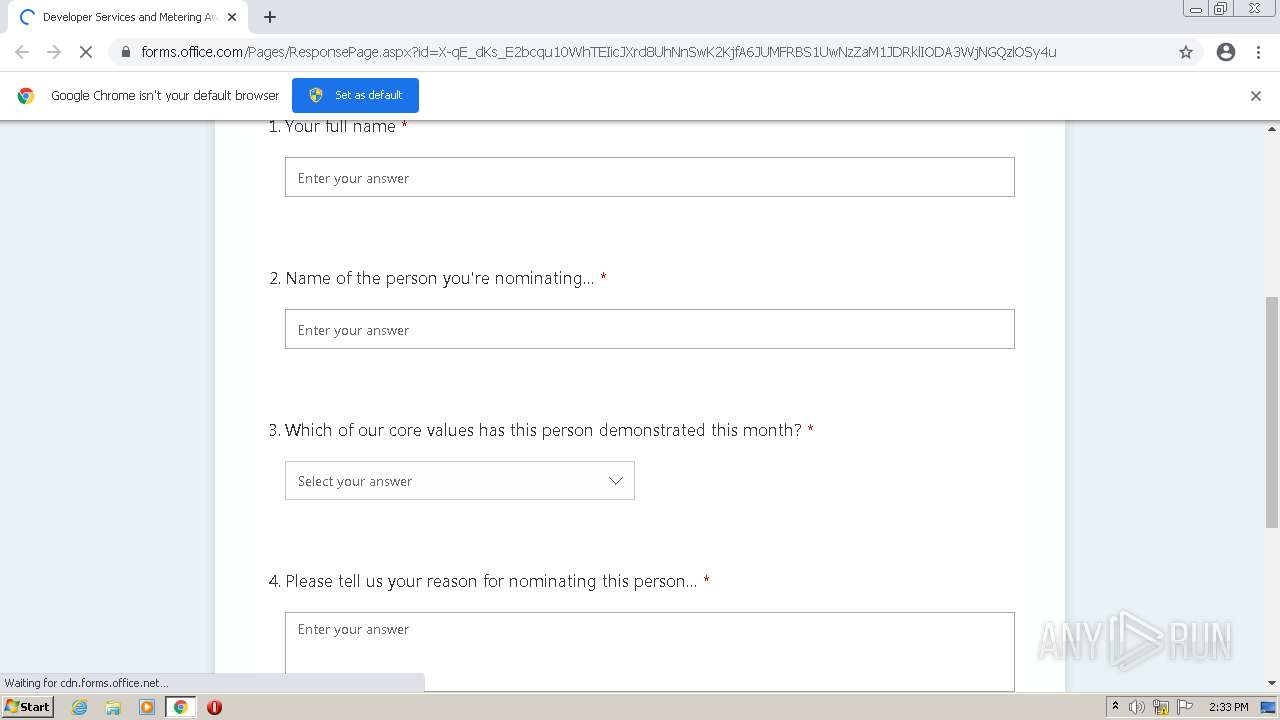1280x720 pixels.
Task: Click the browser back arrow
Action: [x=22, y=52]
